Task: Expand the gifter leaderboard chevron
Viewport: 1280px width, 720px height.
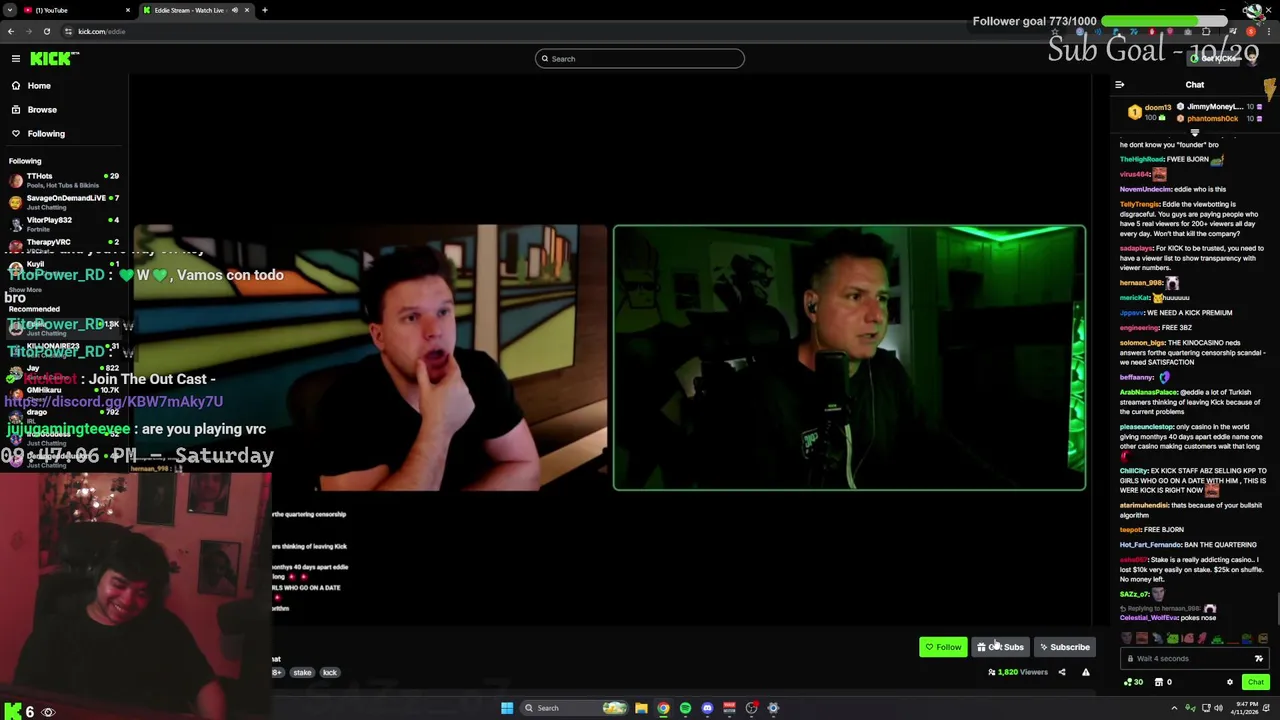Action: (1195, 132)
